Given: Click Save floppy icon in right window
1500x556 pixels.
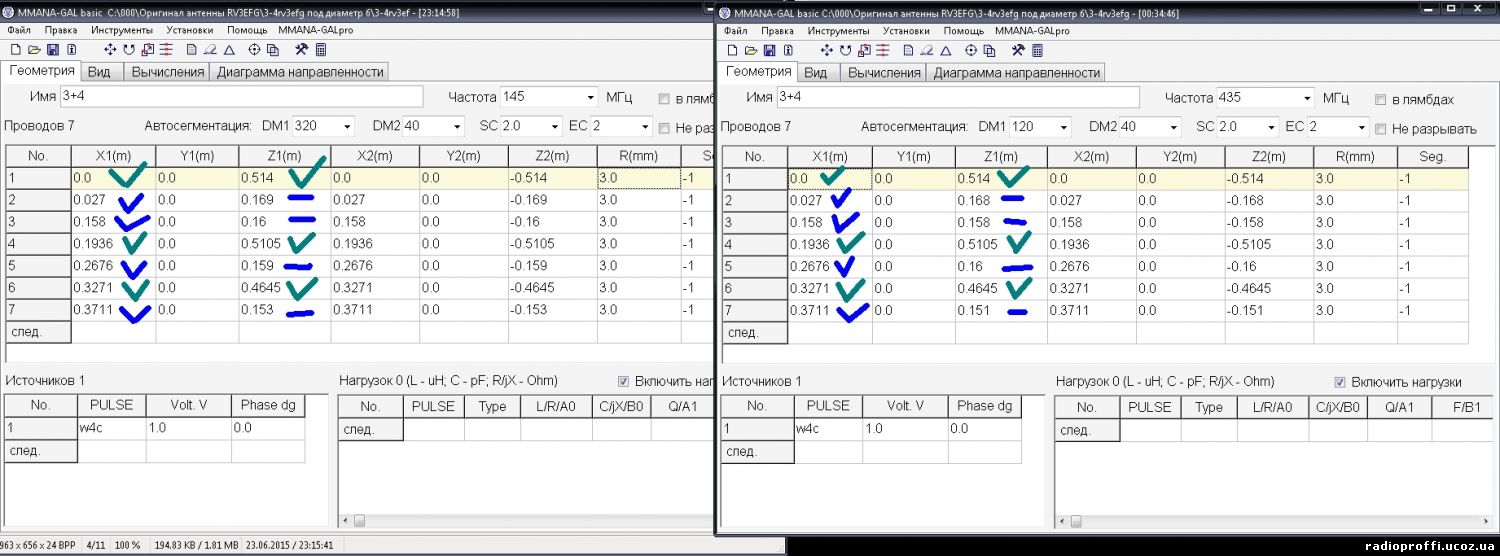Looking at the screenshot, I should (770, 51).
